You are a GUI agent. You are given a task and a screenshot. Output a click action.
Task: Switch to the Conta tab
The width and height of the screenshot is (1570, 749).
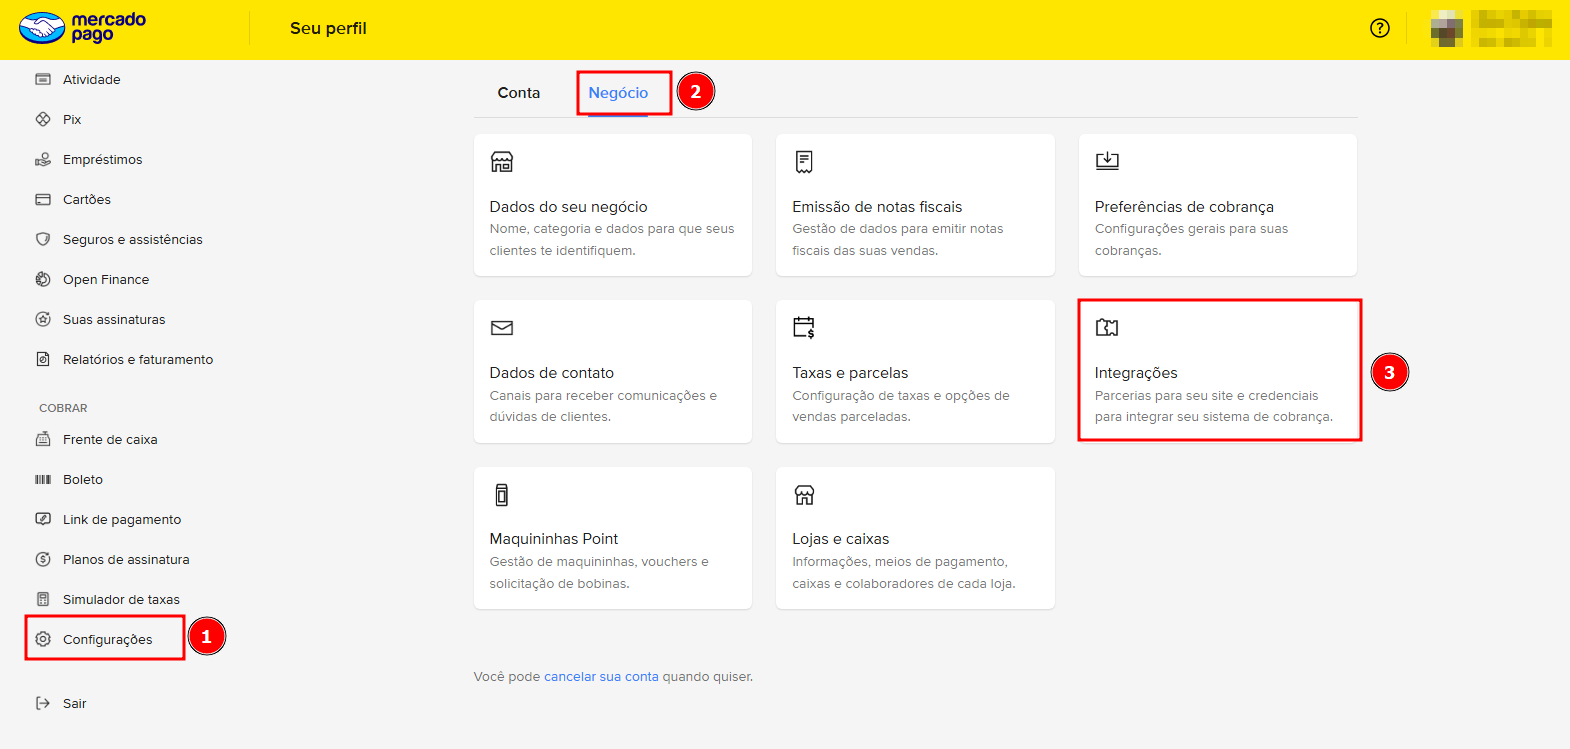tap(518, 93)
